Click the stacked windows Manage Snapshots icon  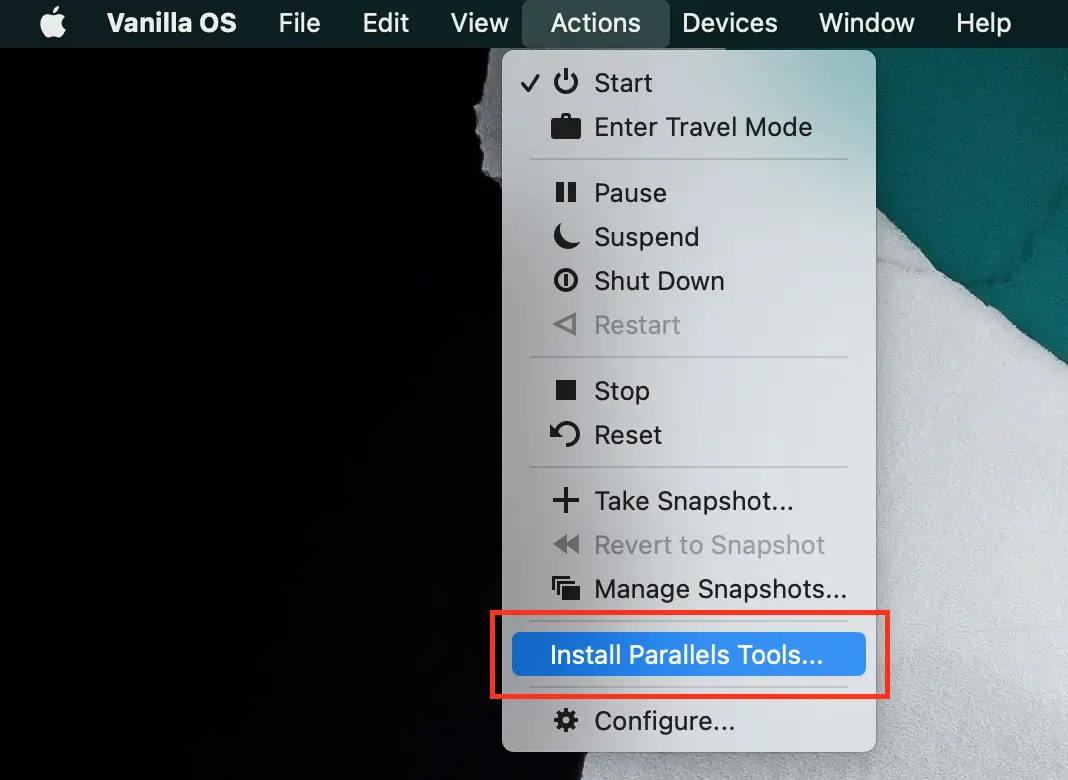tap(565, 589)
